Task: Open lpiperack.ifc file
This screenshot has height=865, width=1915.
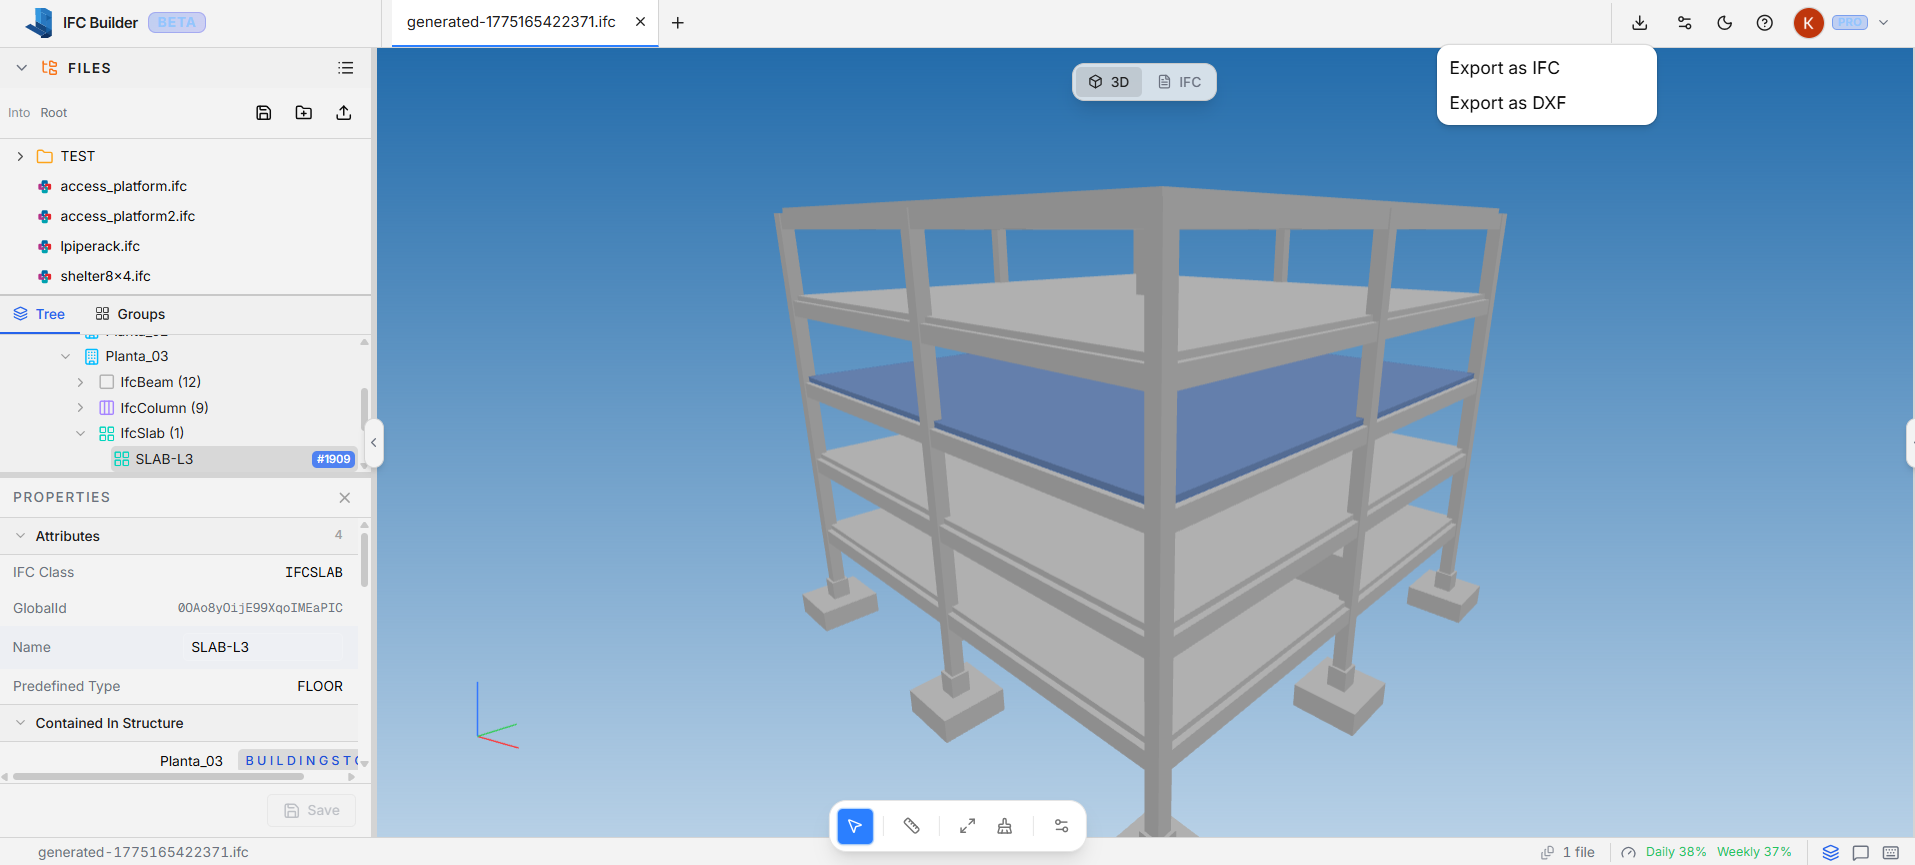Action: tap(100, 246)
